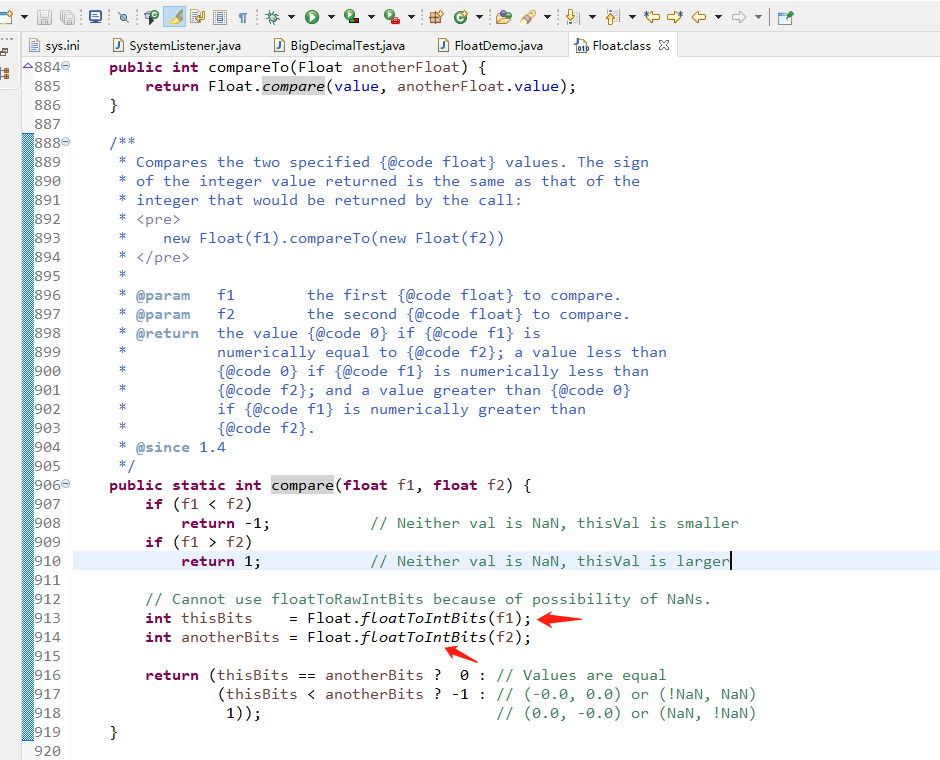Viewport: 940px width, 760px height.
Task: Click the Next Annotation down-arrow icon
Action: [573, 17]
